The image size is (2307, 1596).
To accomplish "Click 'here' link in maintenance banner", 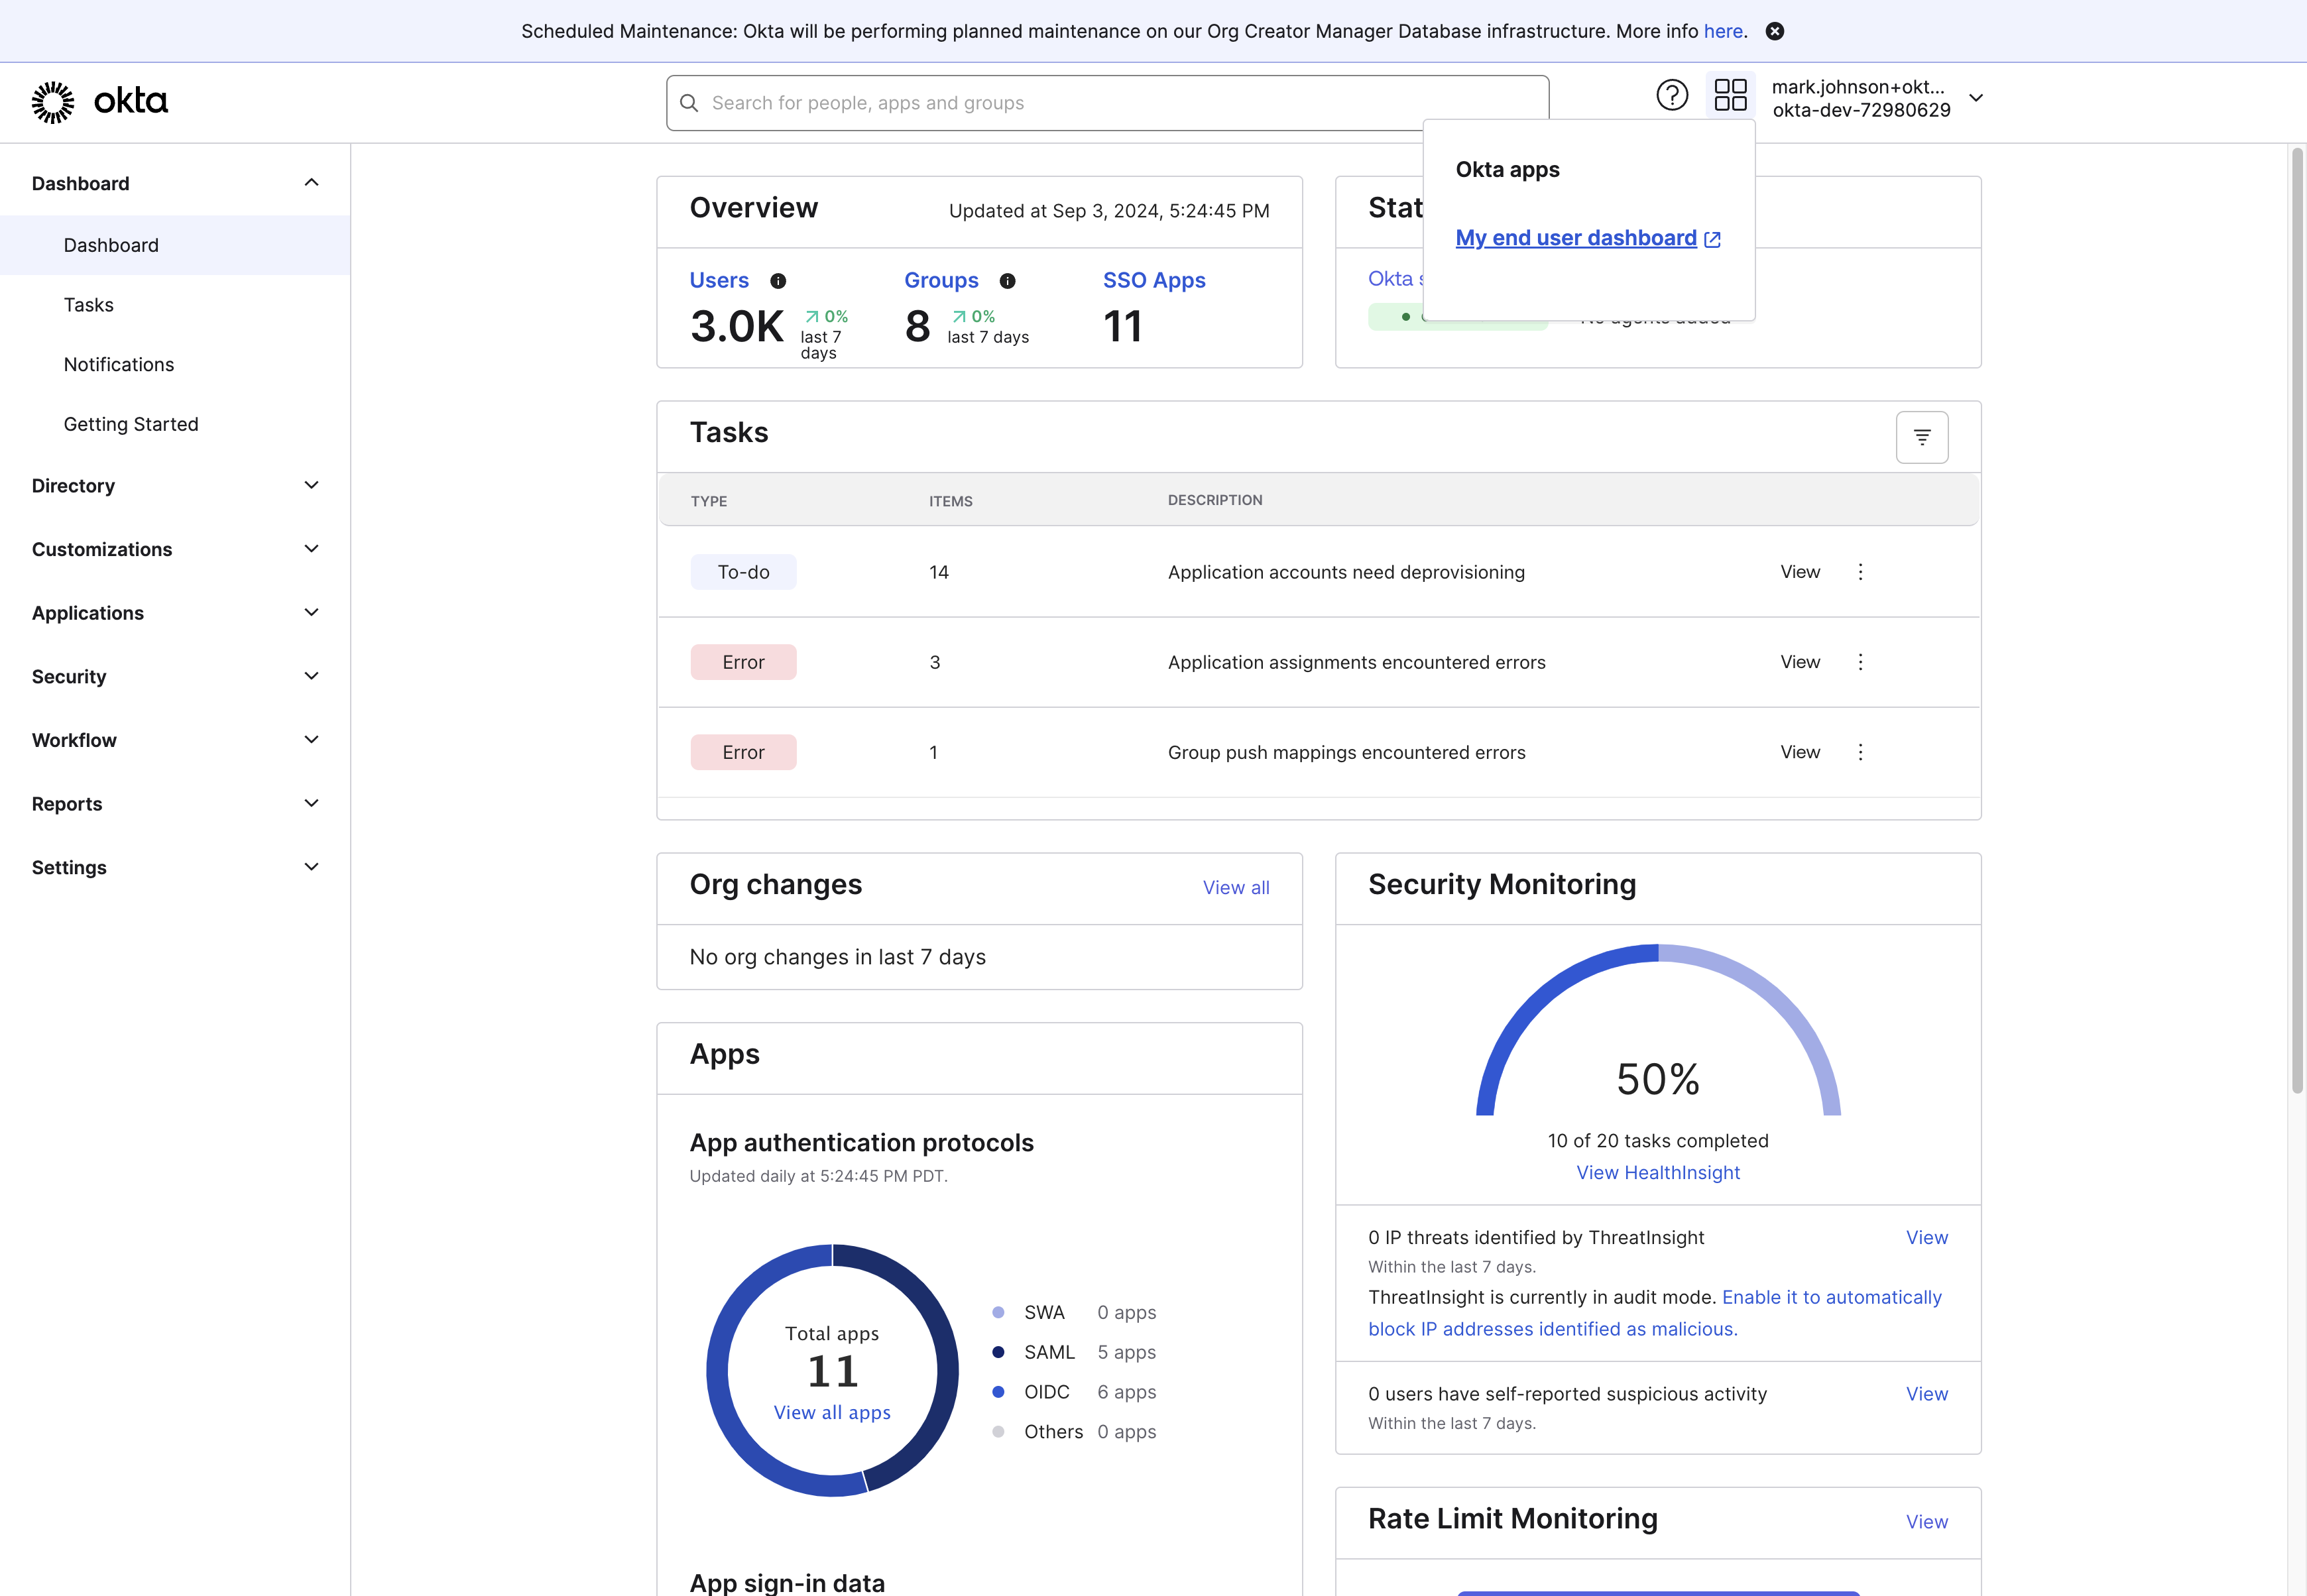I will [x=1723, y=31].
